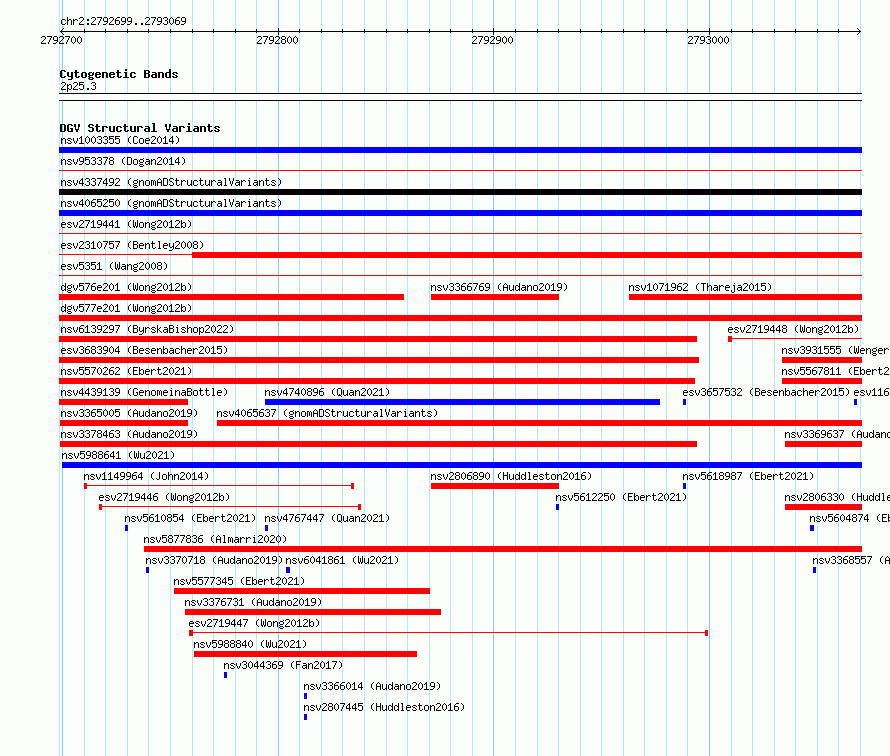The image size is (890, 756).
Task: Open the nsv2806330 variant bar
Action: [824, 507]
